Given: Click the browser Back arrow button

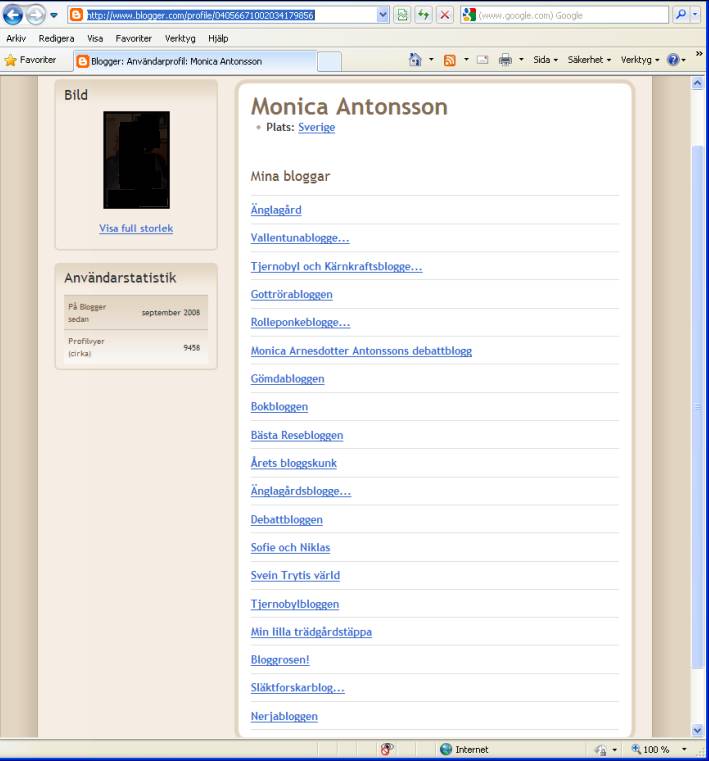Looking at the screenshot, I should 12,15.
